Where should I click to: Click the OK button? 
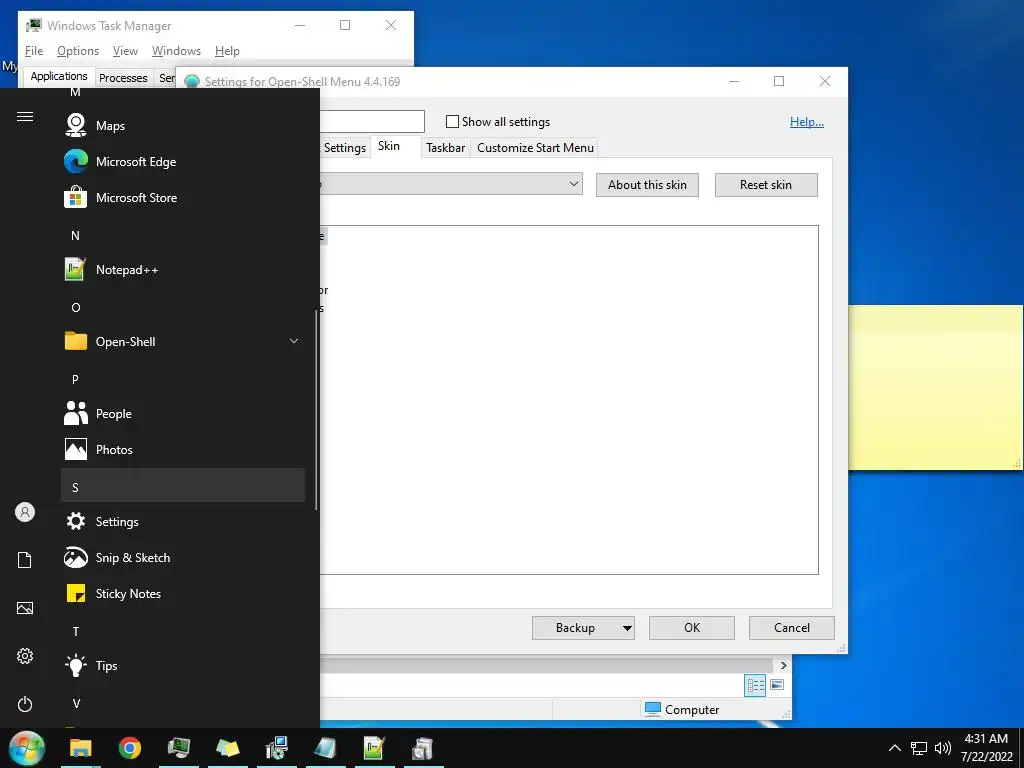692,628
